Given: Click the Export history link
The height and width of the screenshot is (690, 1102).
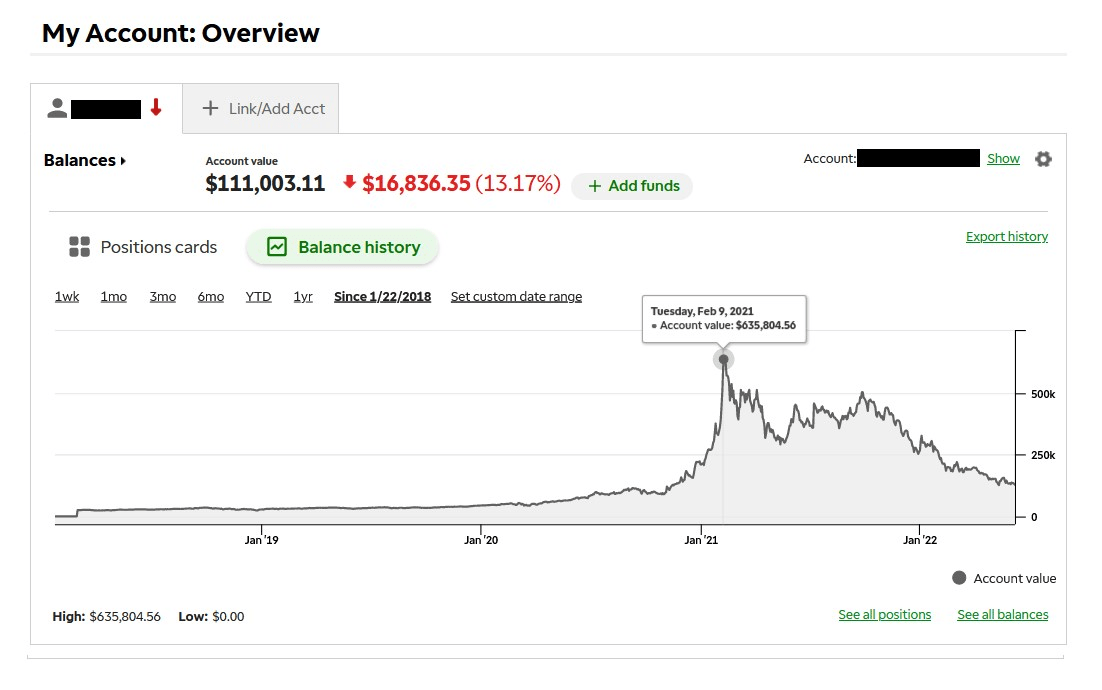Looking at the screenshot, I should point(1006,237).
